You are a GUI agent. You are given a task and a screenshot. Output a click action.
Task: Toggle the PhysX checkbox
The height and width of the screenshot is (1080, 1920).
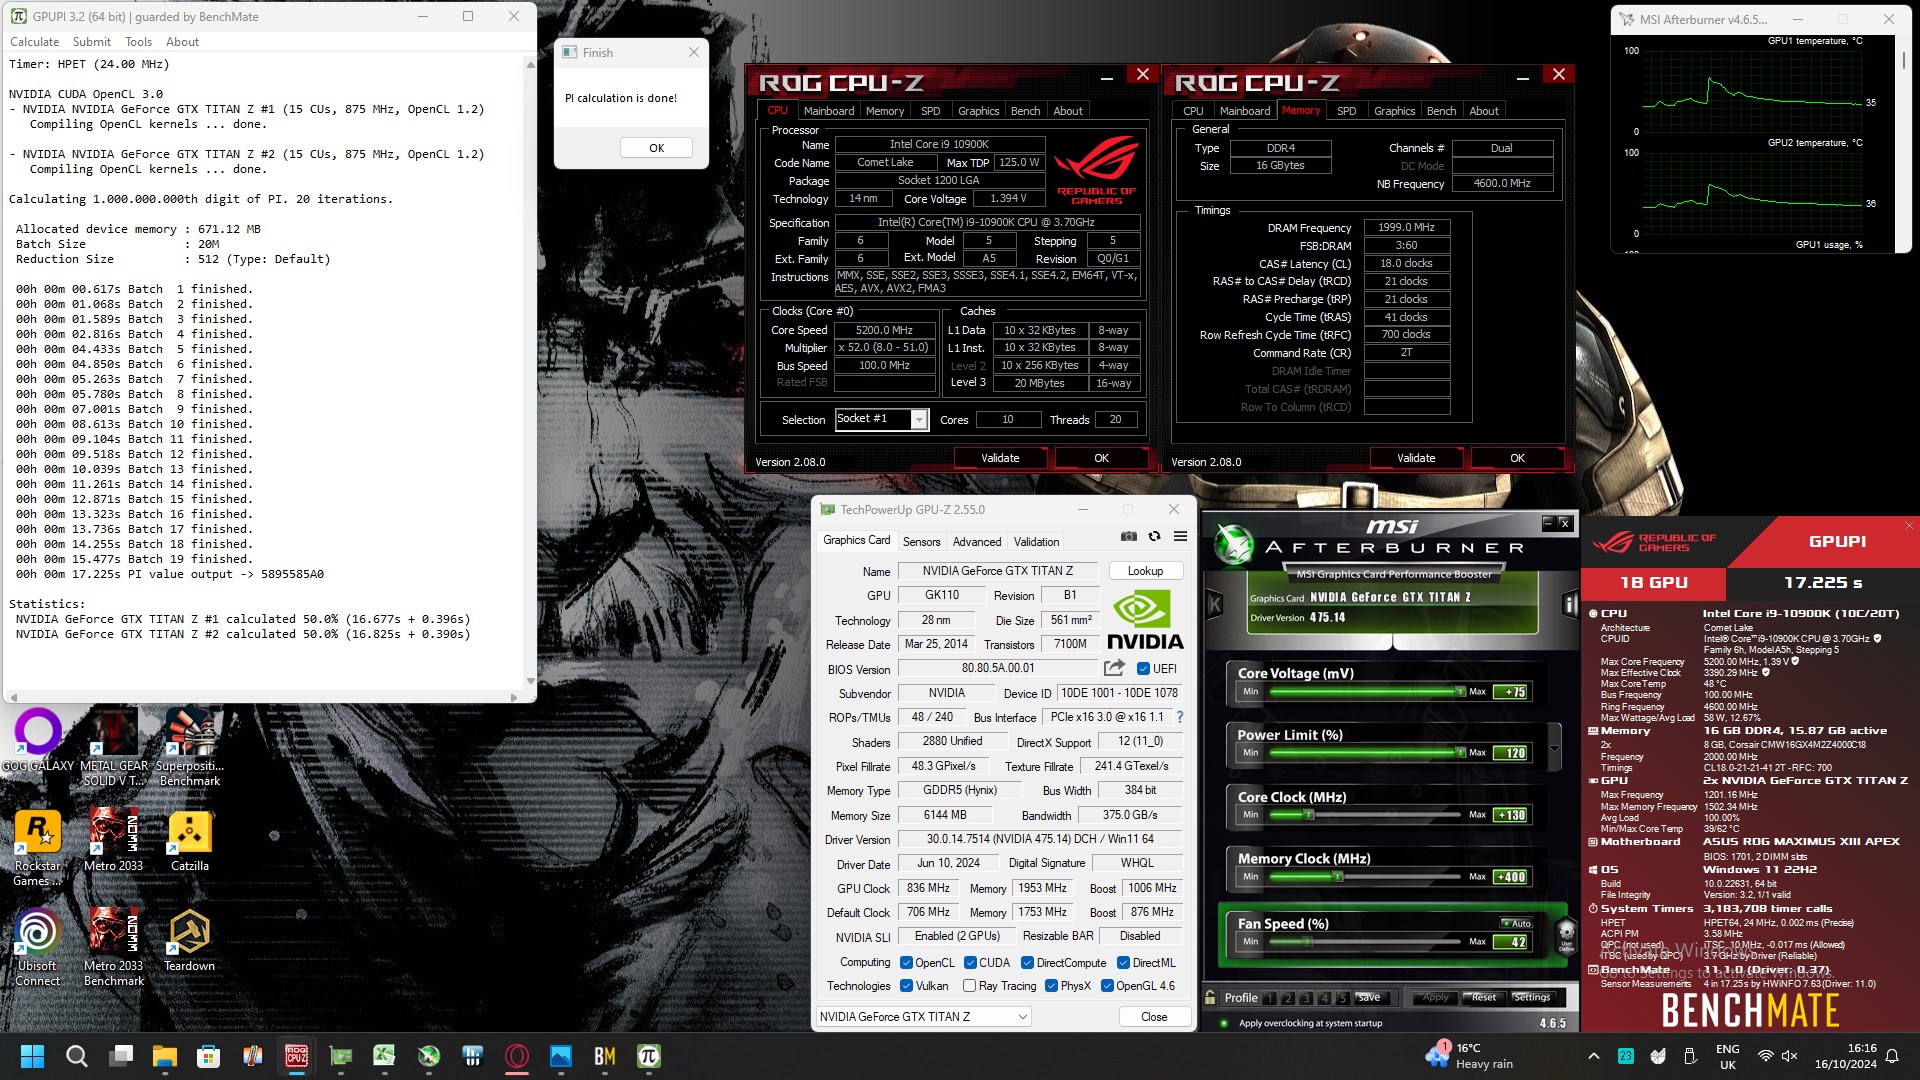pyautogui.click(x=1051, y=986)
